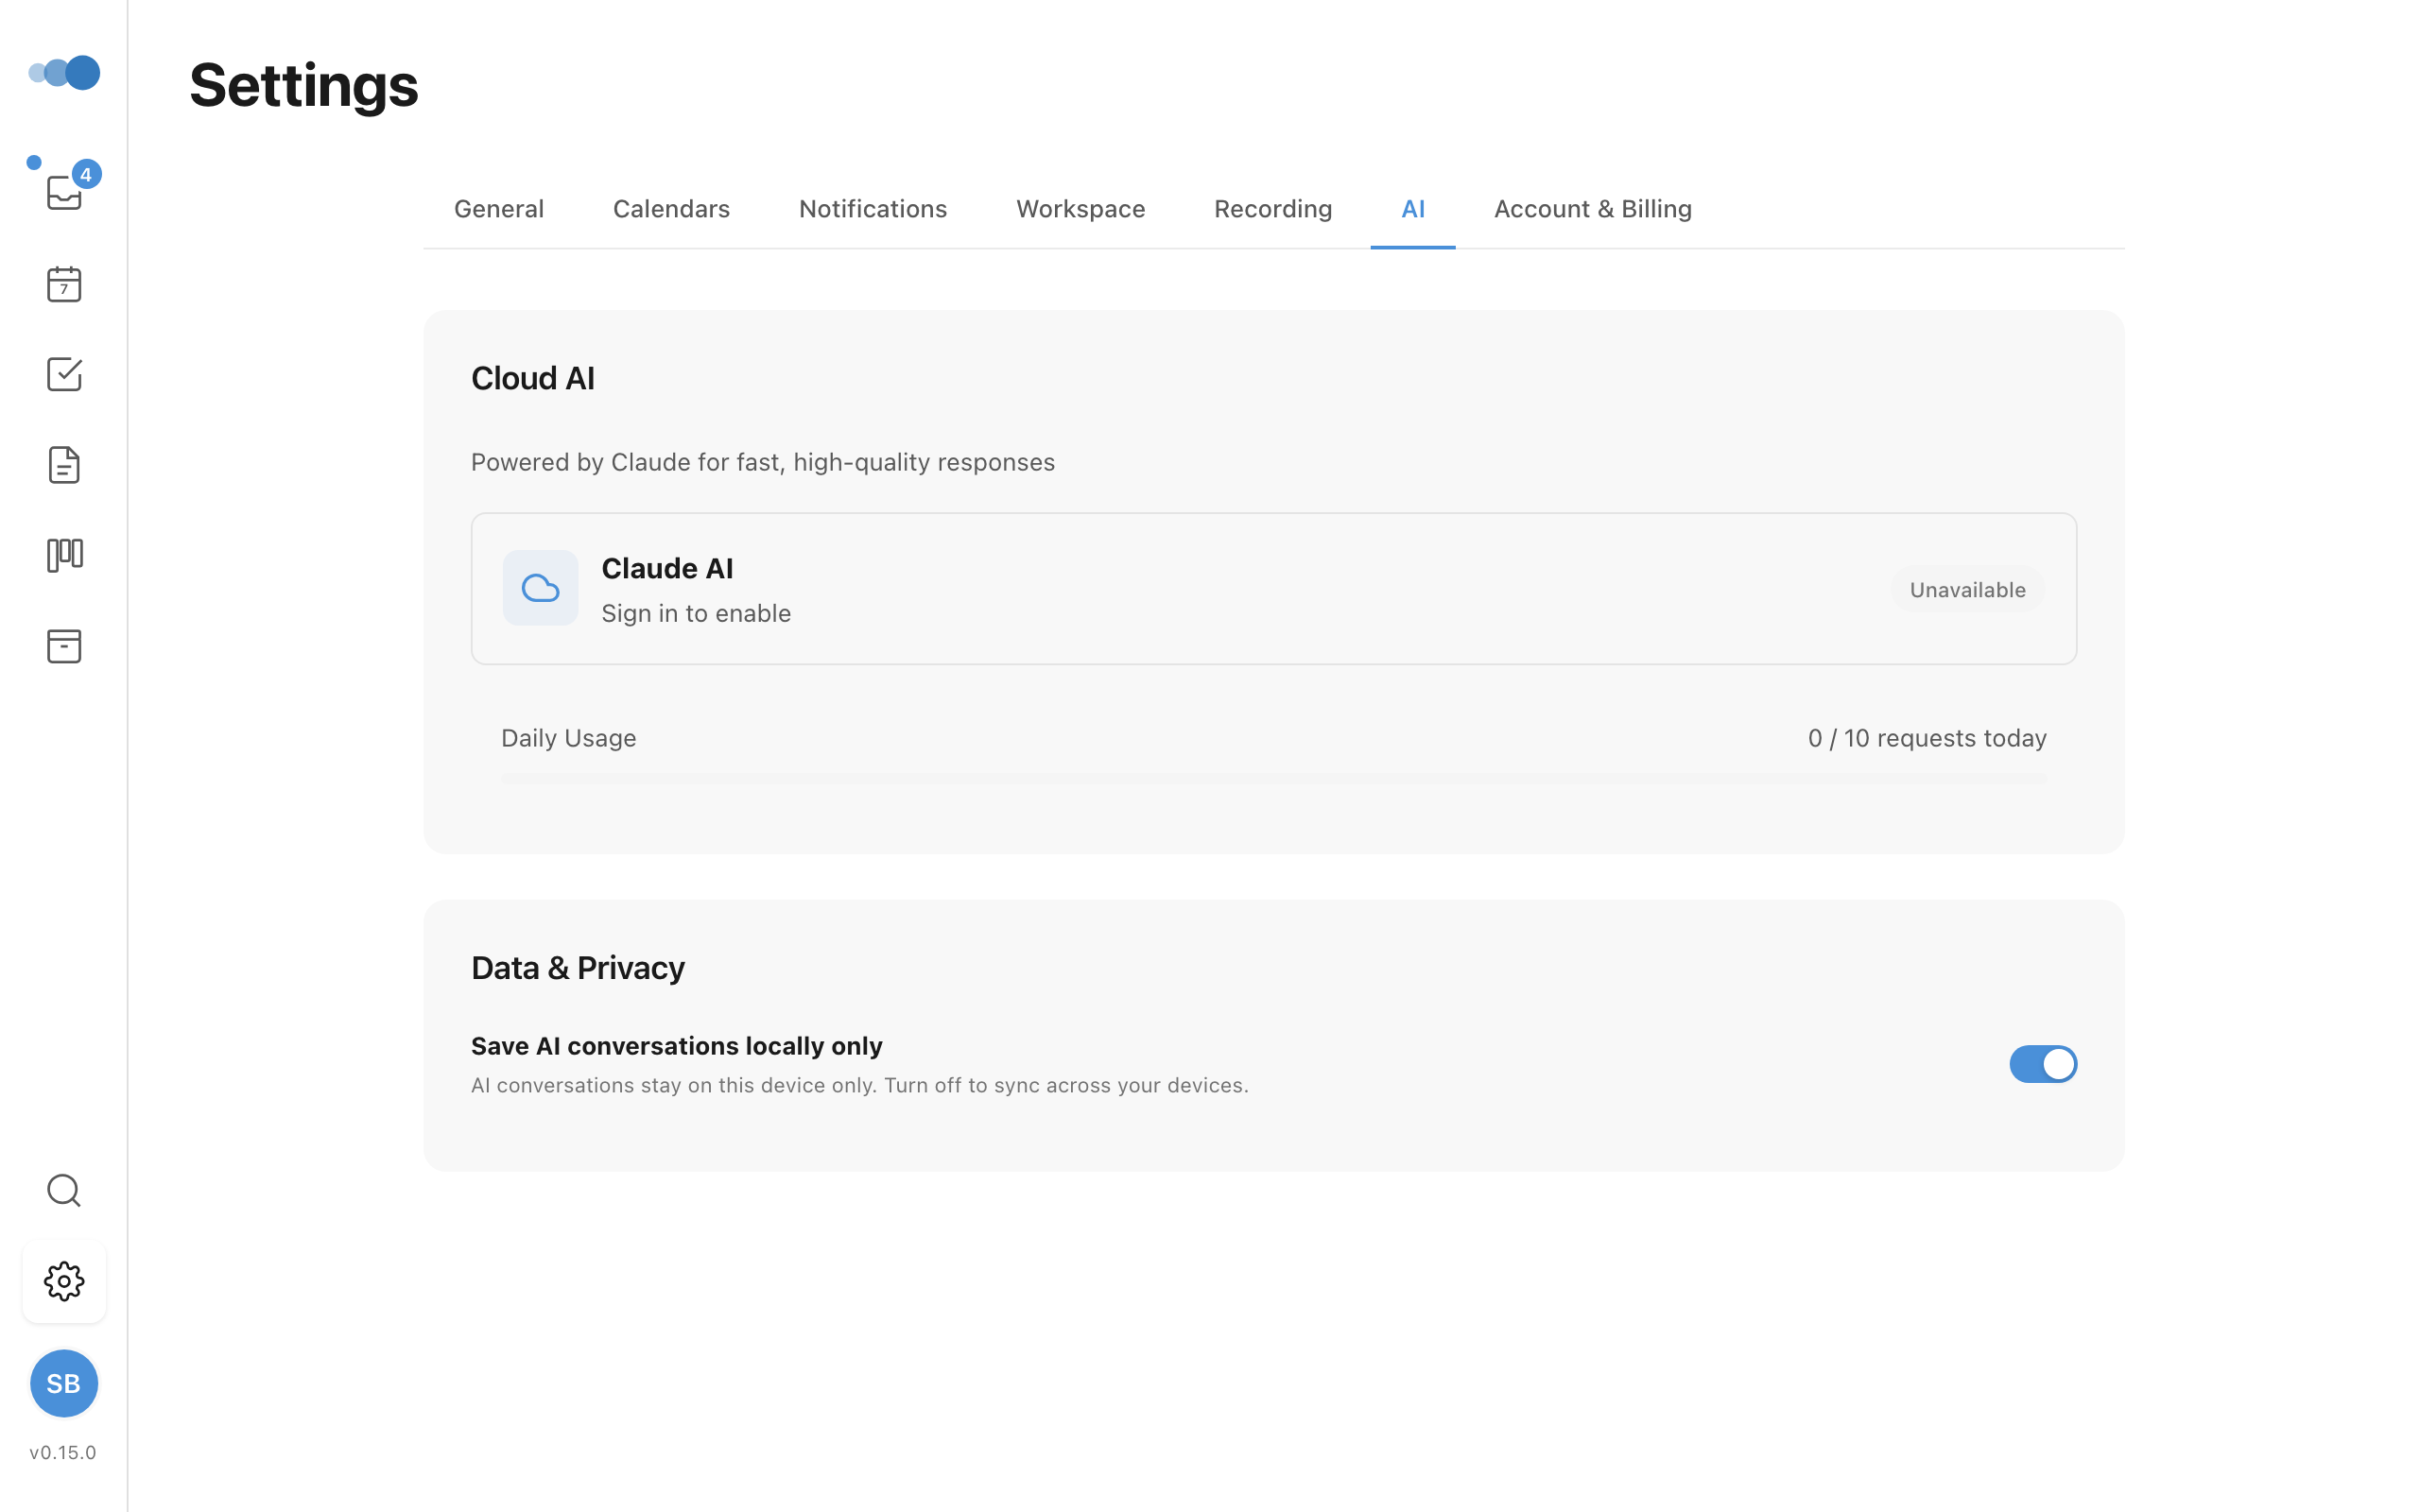Click the Unavailable status badge

tap(1966, 590)
